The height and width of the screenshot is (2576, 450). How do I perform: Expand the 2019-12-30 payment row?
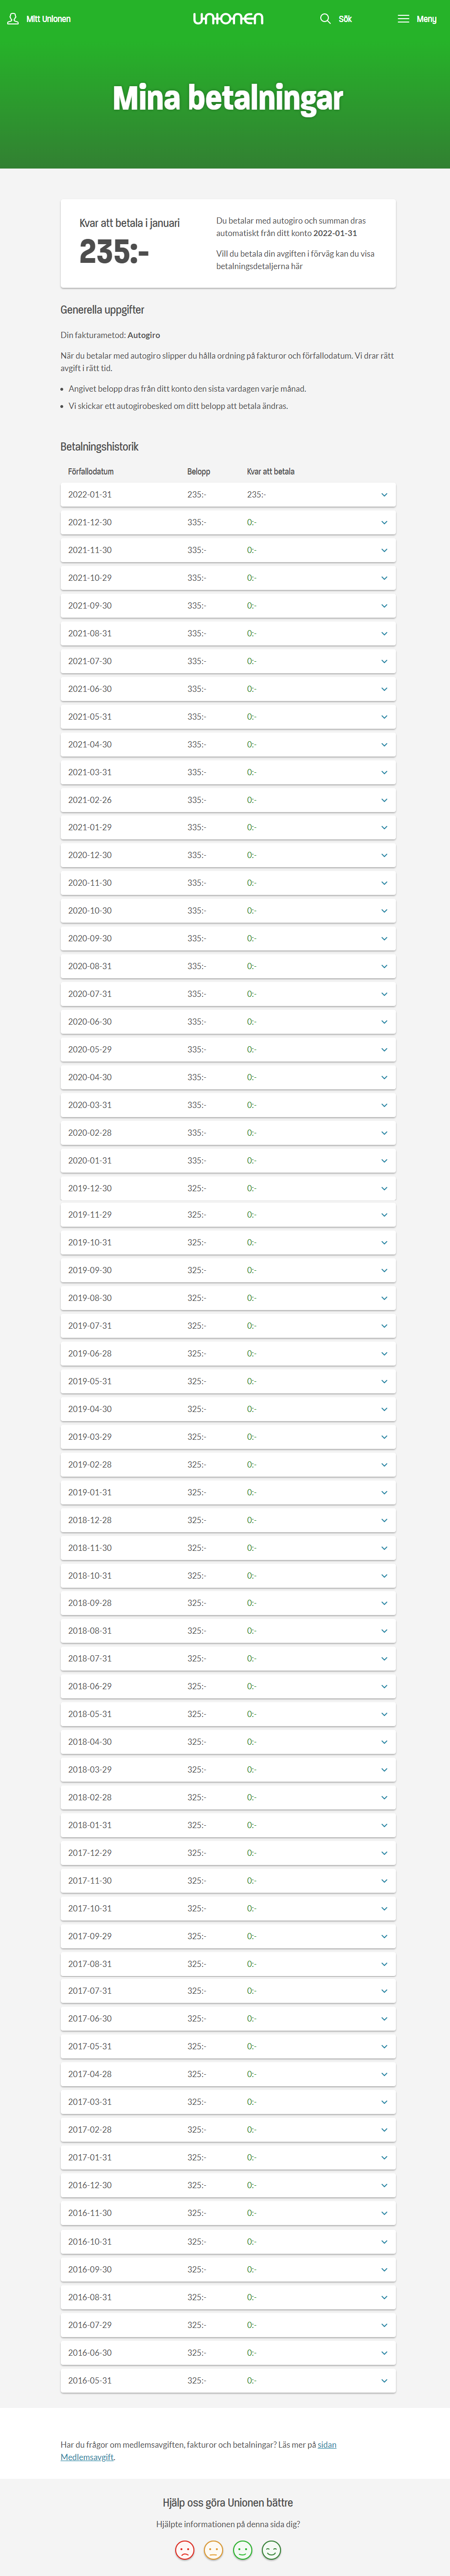[228, 1188]
